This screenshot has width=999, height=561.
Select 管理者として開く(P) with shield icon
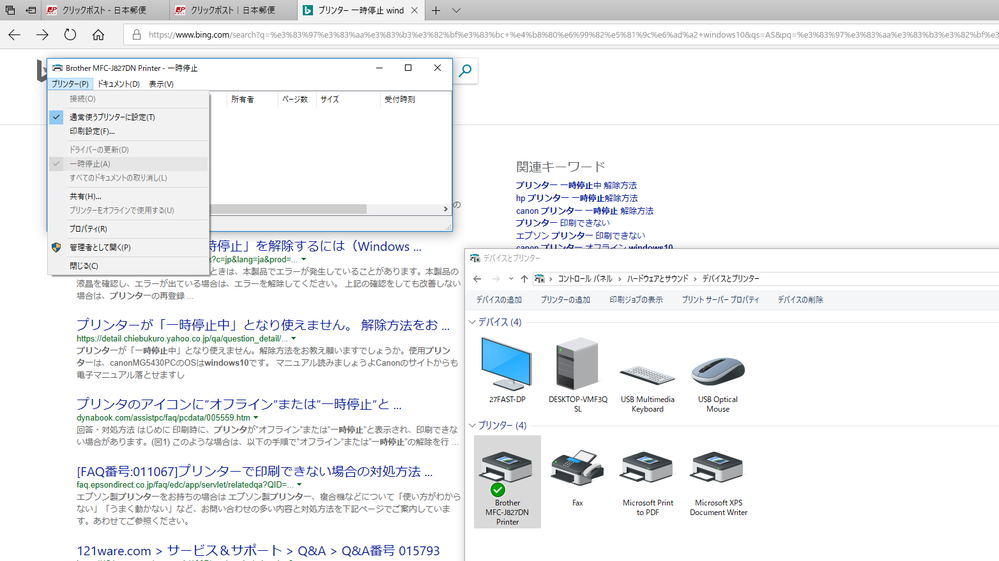[x=128, y=247]
